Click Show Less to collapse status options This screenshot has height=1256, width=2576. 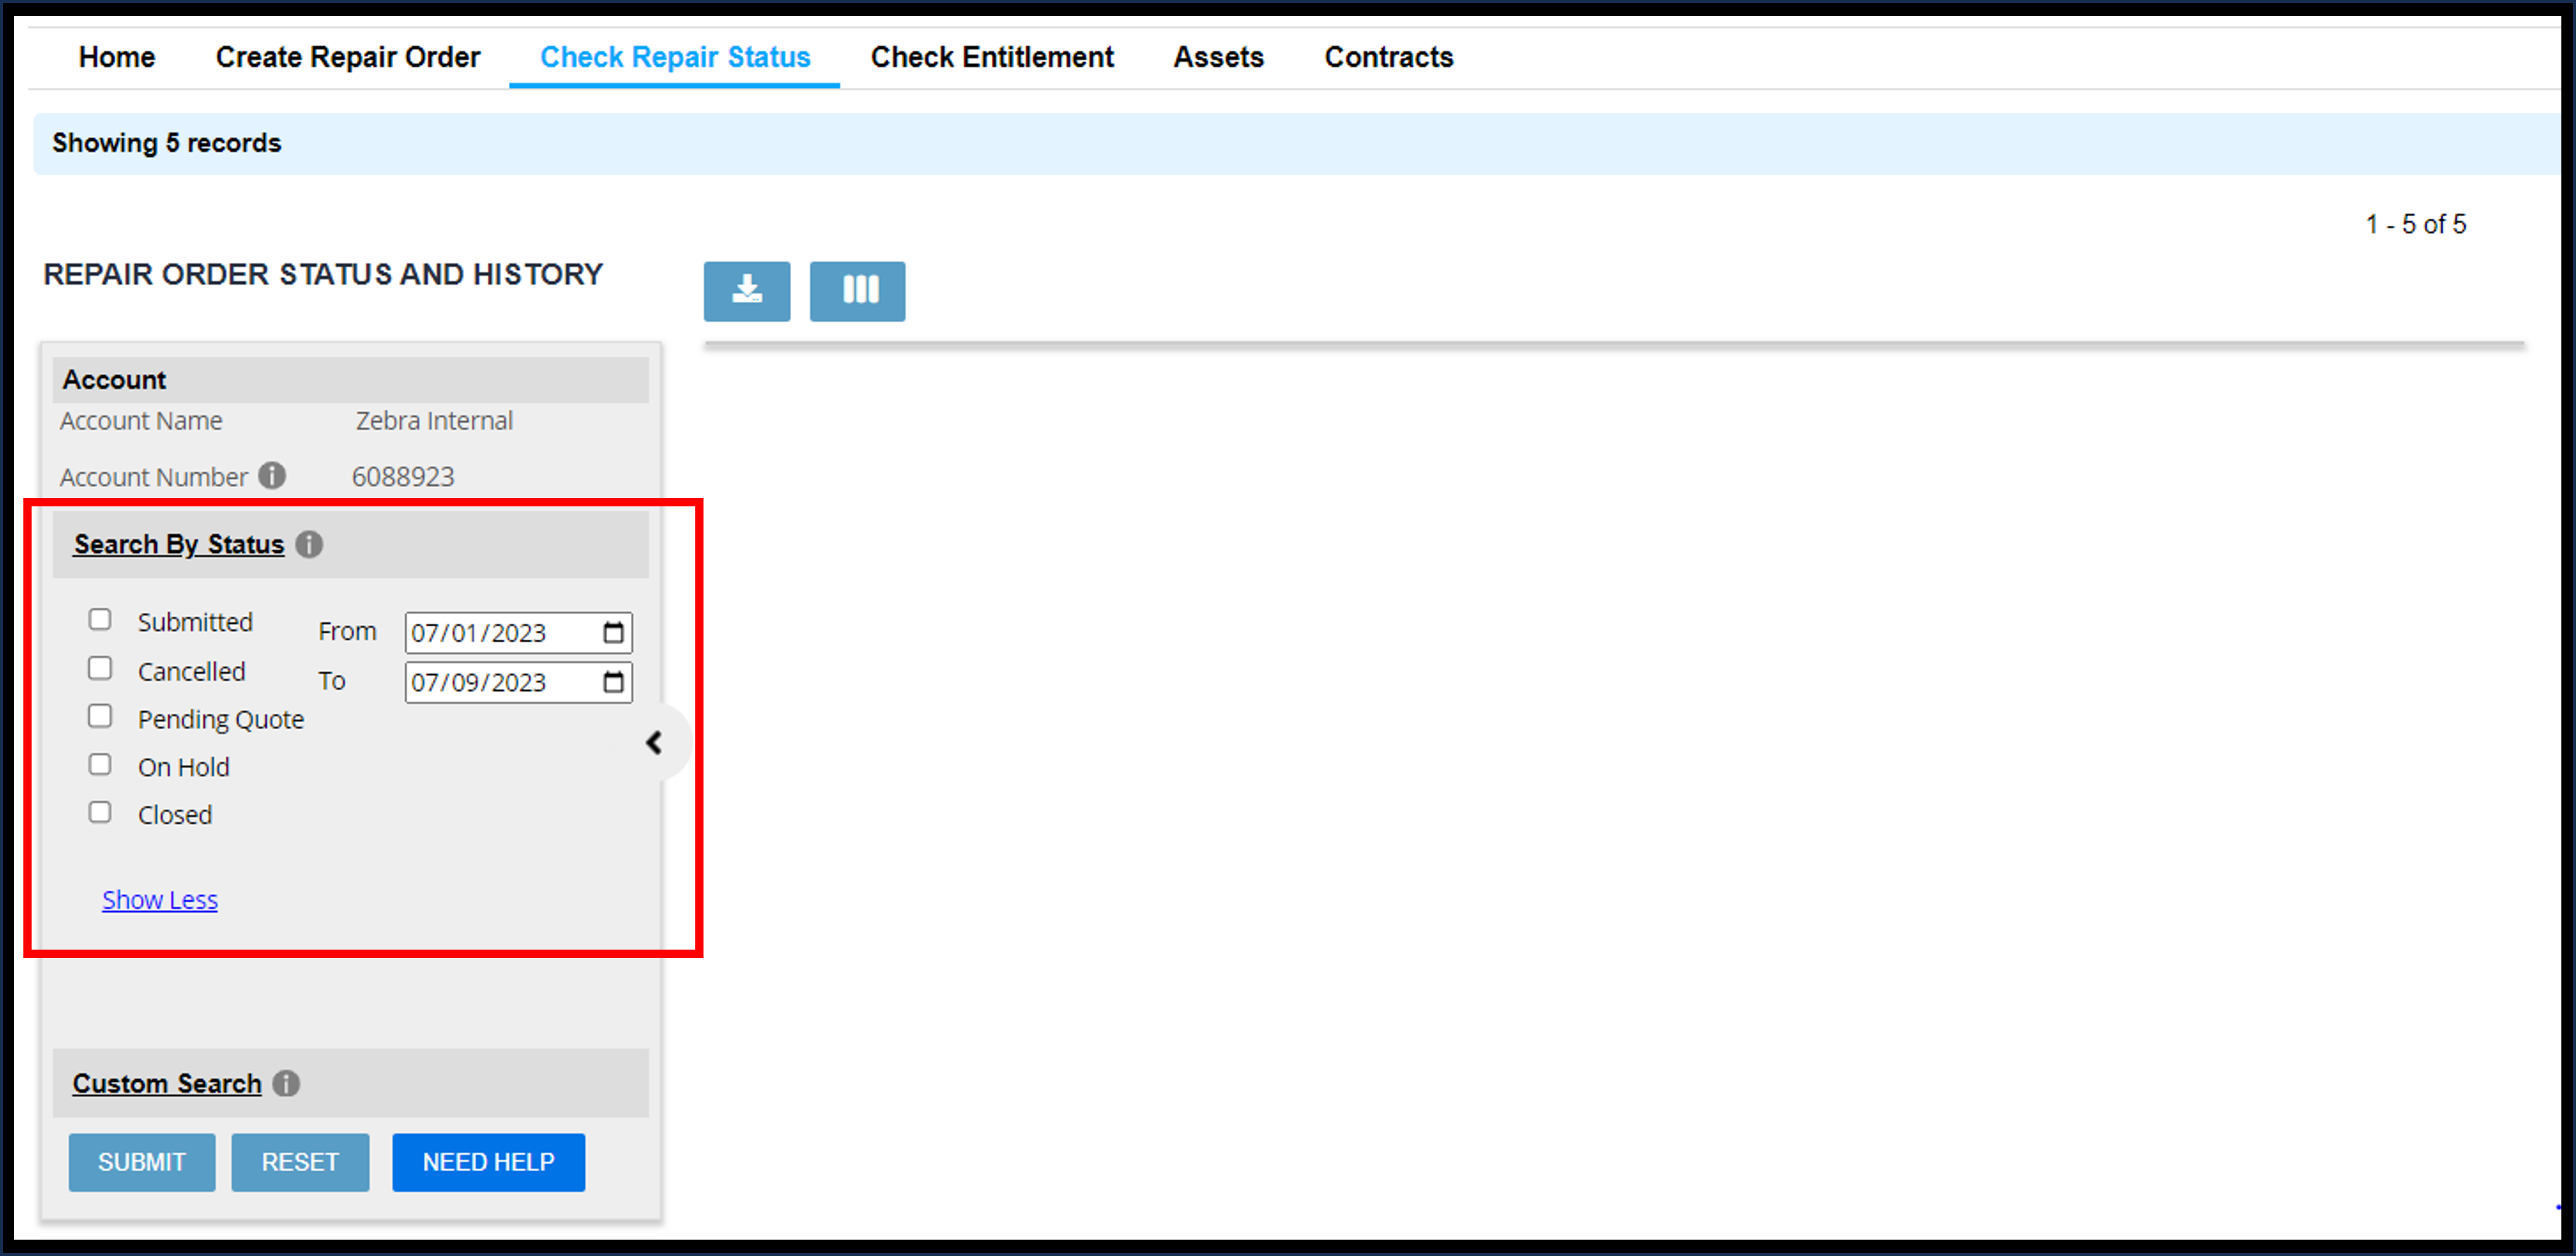160,898
